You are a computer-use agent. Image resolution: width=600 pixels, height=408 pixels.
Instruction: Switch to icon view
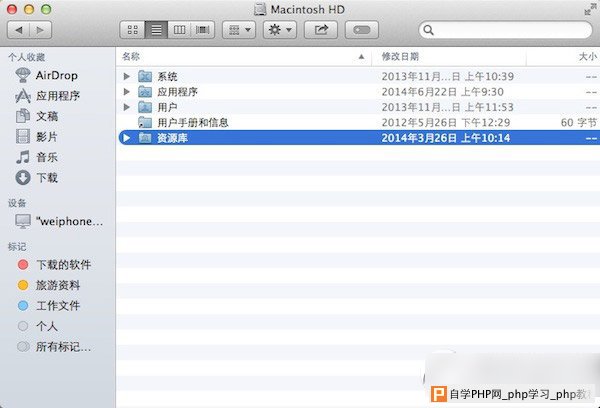click(132, 30)
